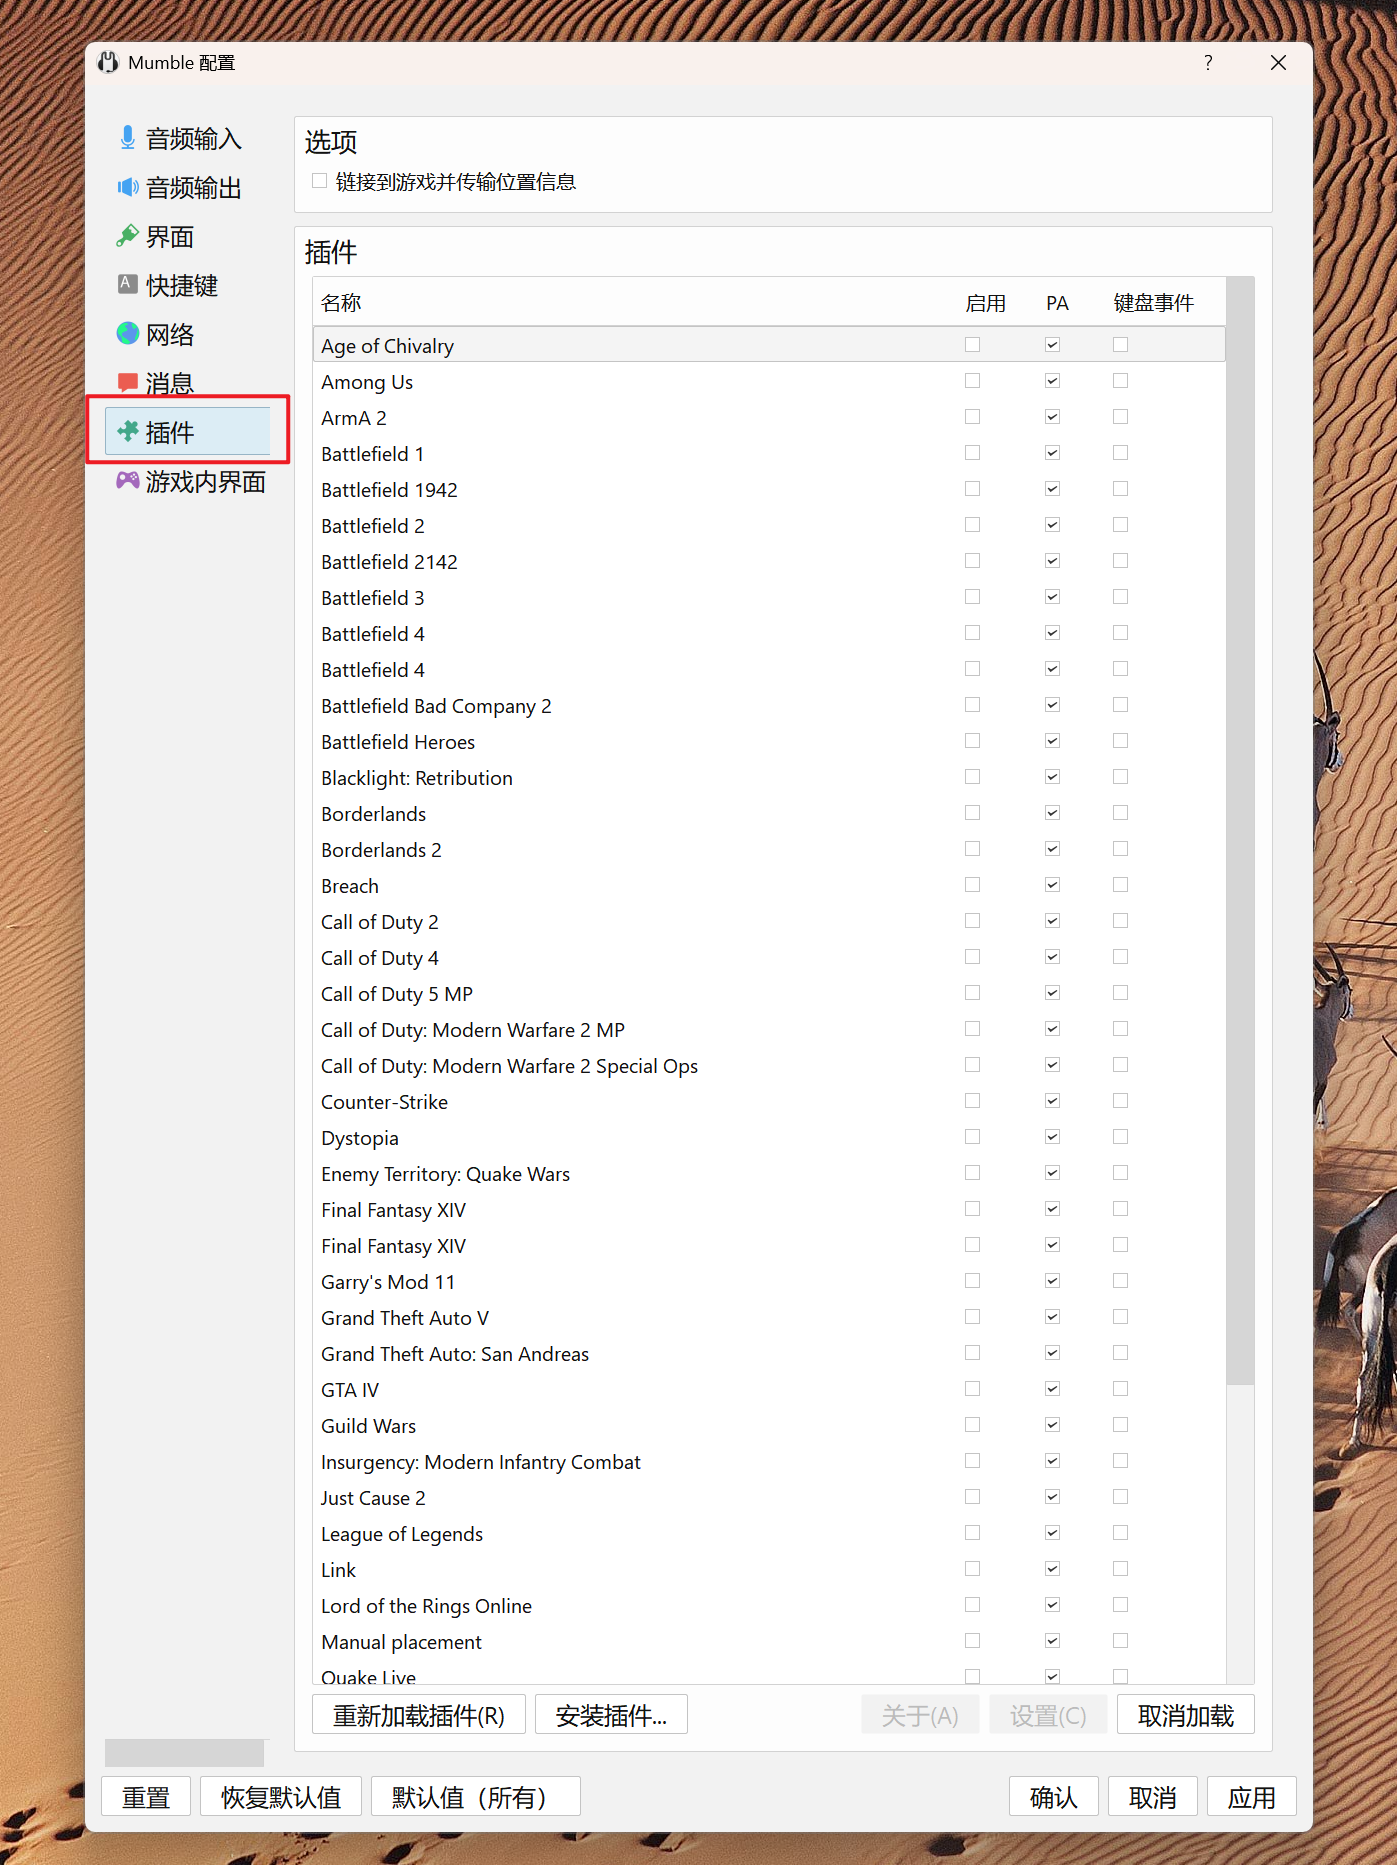Viewport: 1397px width, 1865px height.
Task: Close the Mumble 配置 dialog
Action: (1278, 62)
